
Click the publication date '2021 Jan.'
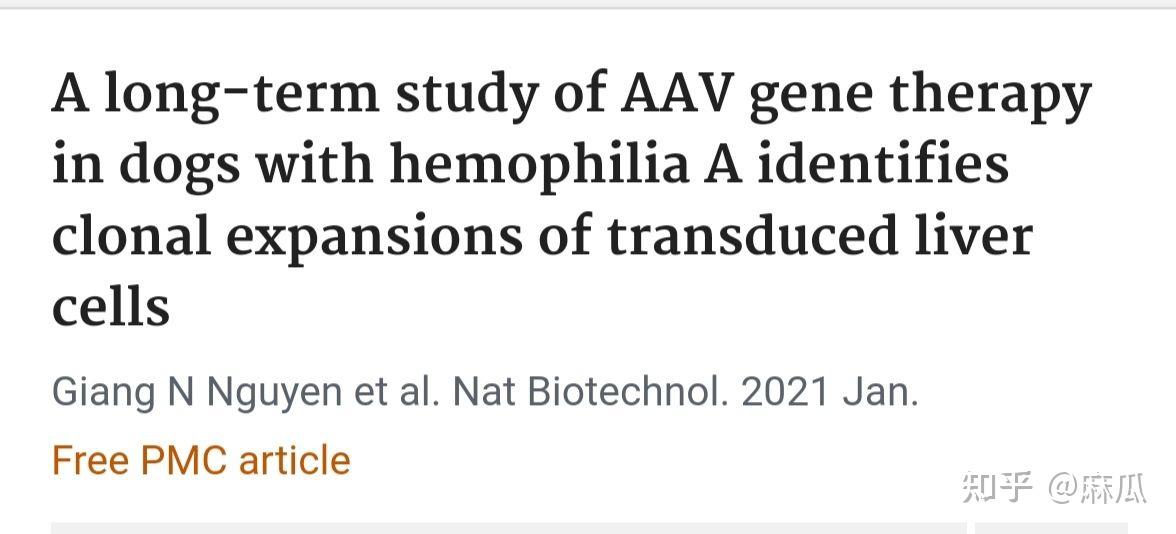(830, 392)
